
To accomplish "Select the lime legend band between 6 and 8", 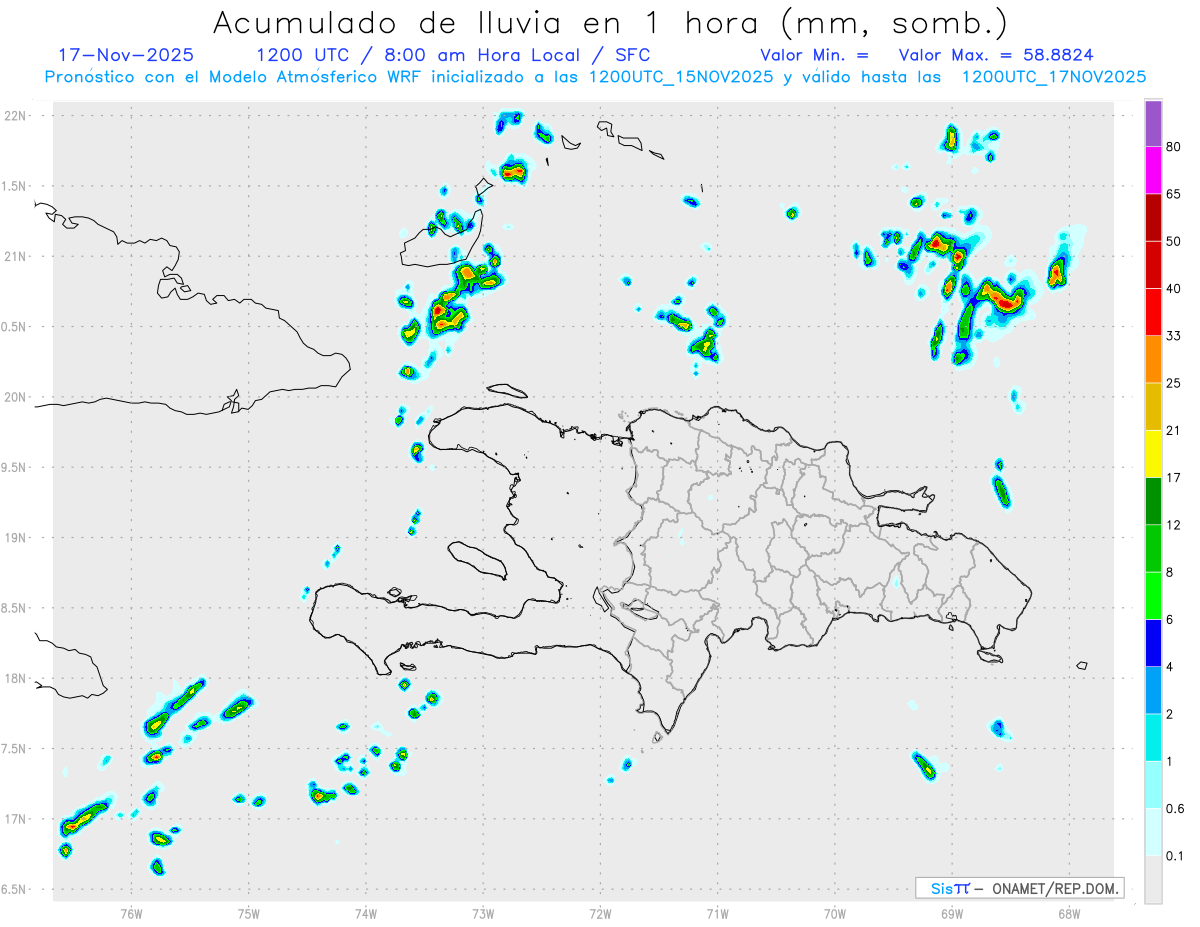I will pyautogui.click(x=1153, y=596).
